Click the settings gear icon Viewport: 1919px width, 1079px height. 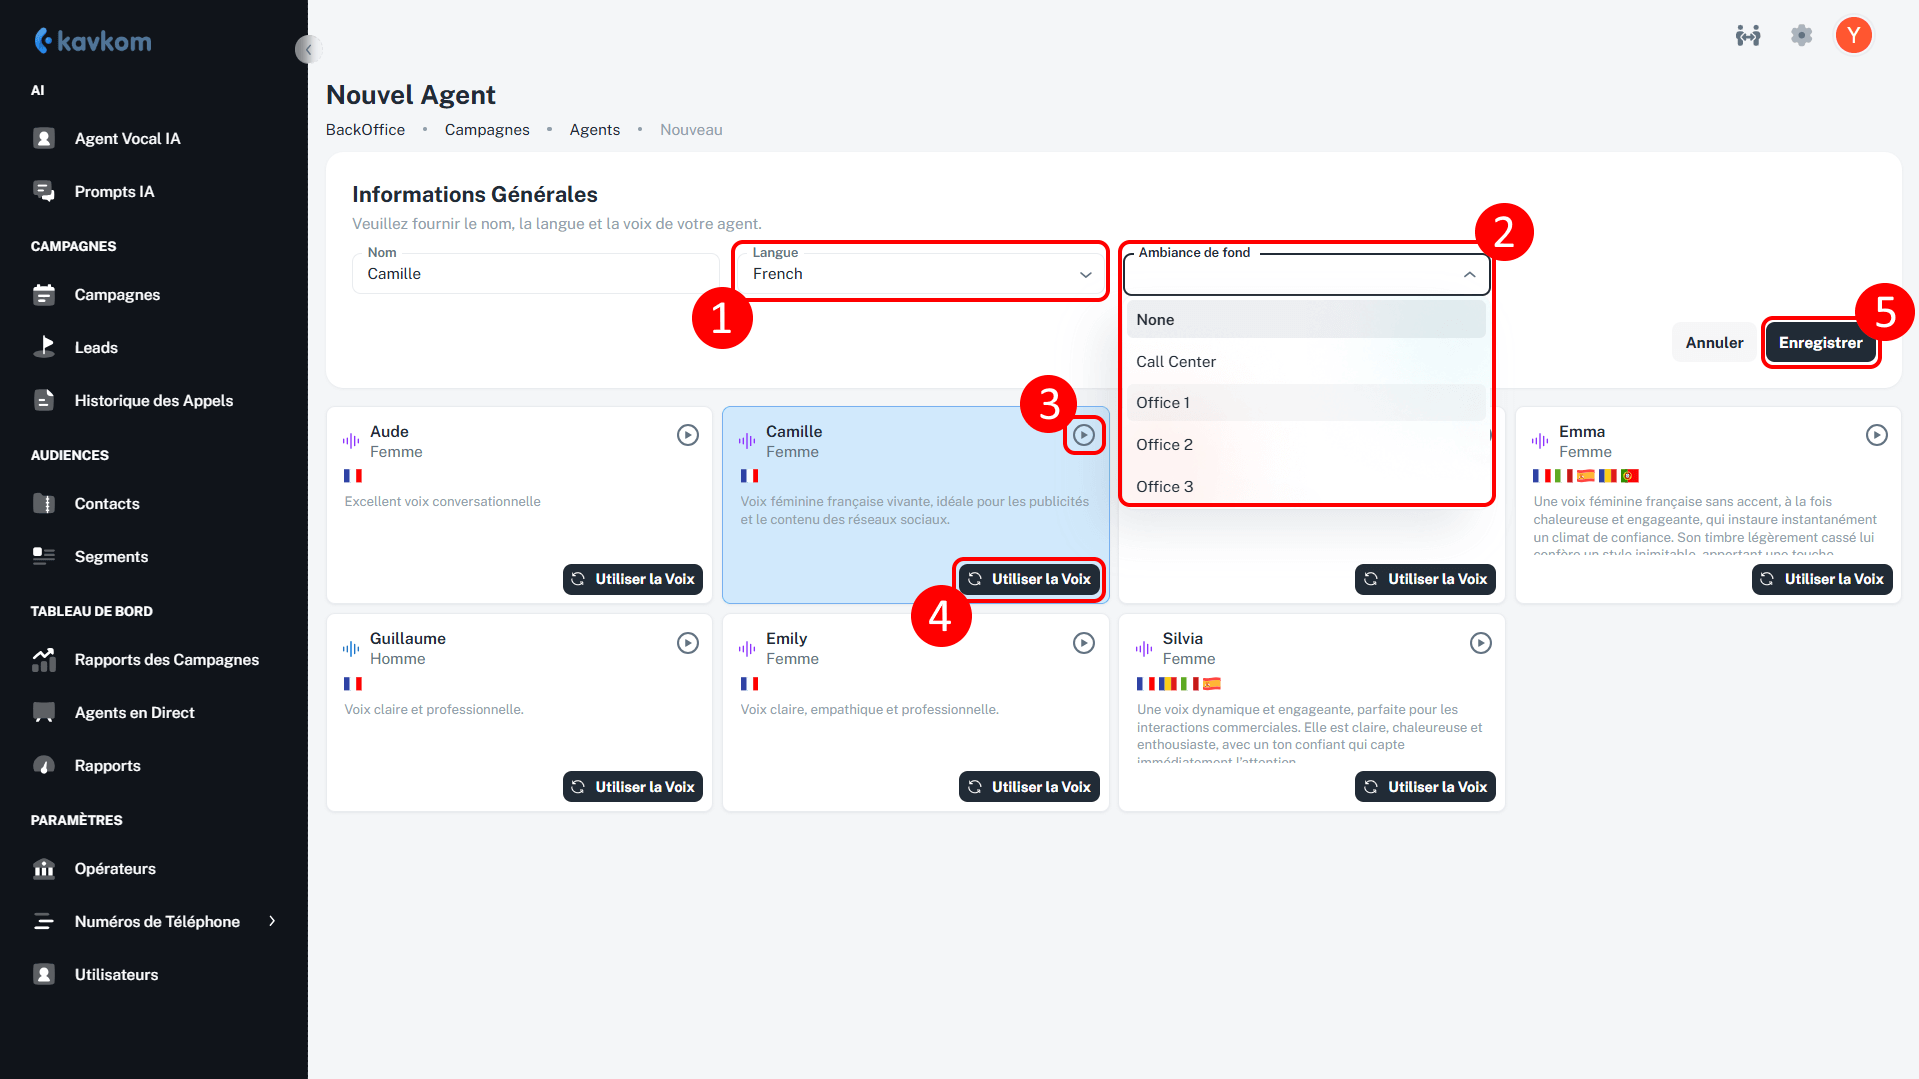pos(1801,36)
